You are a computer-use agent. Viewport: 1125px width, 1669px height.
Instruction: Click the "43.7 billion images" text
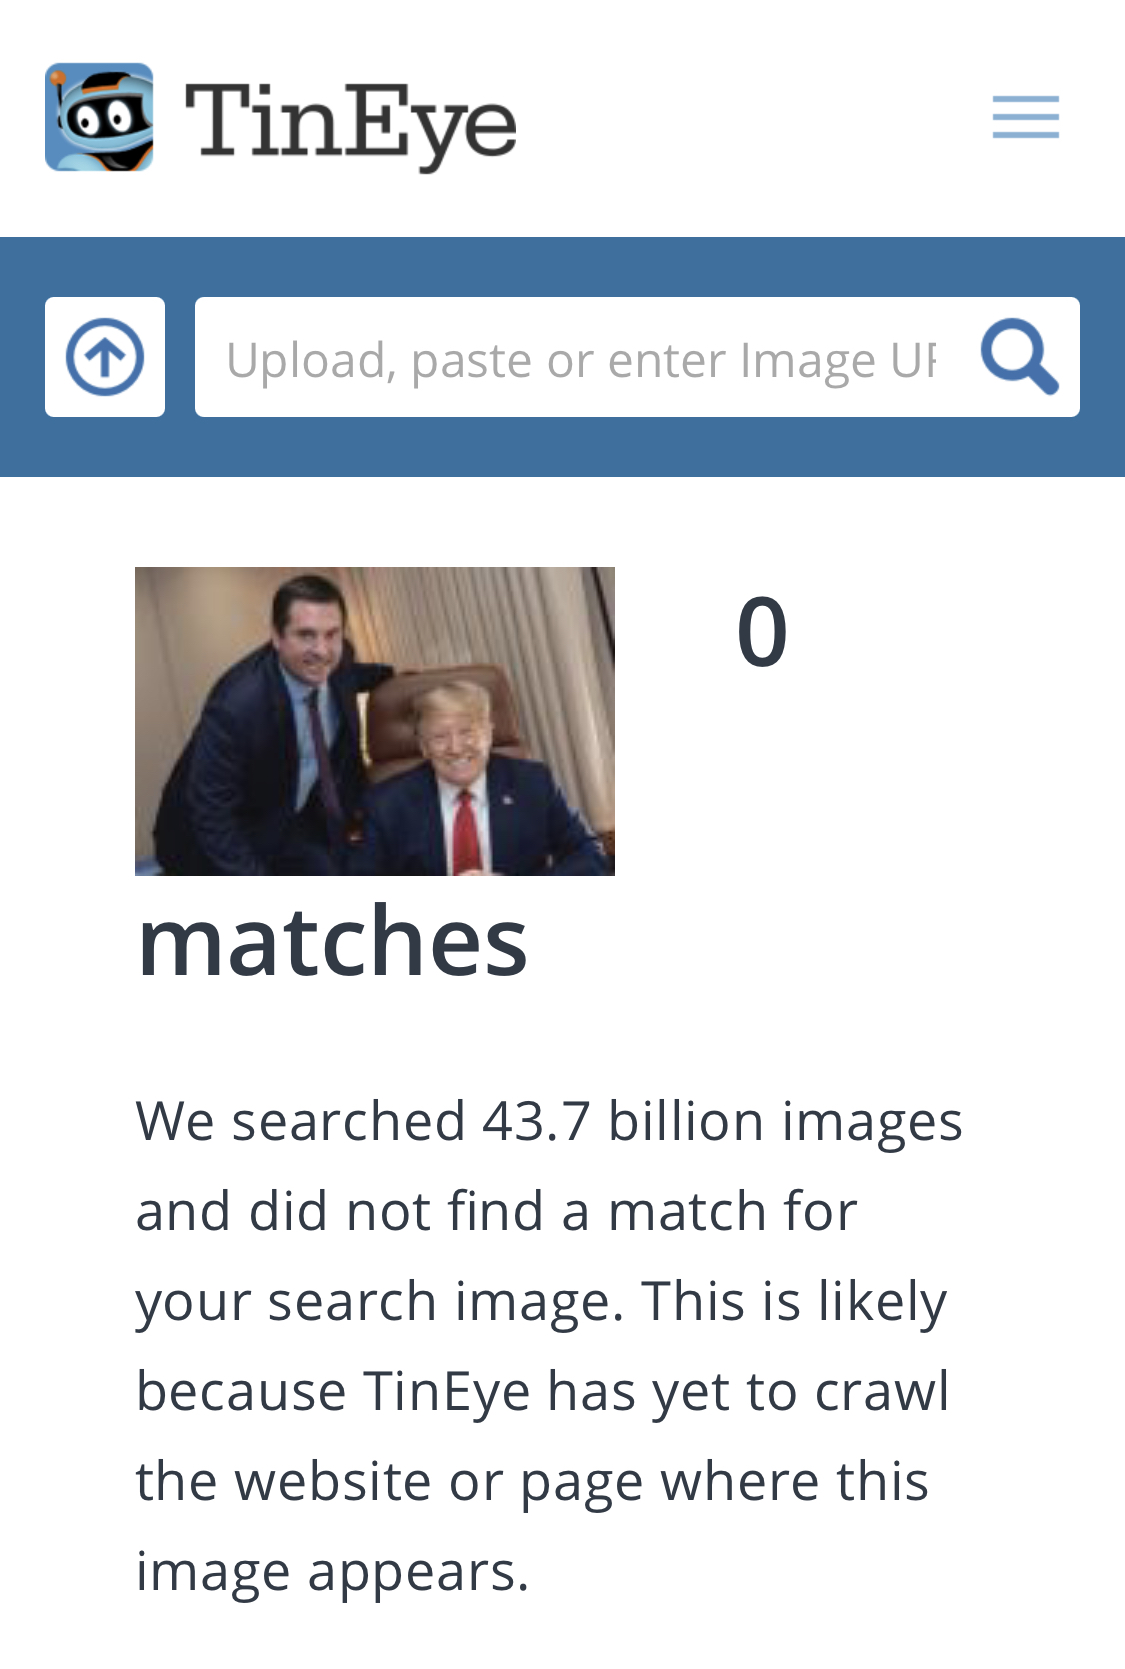[722, 1120]
